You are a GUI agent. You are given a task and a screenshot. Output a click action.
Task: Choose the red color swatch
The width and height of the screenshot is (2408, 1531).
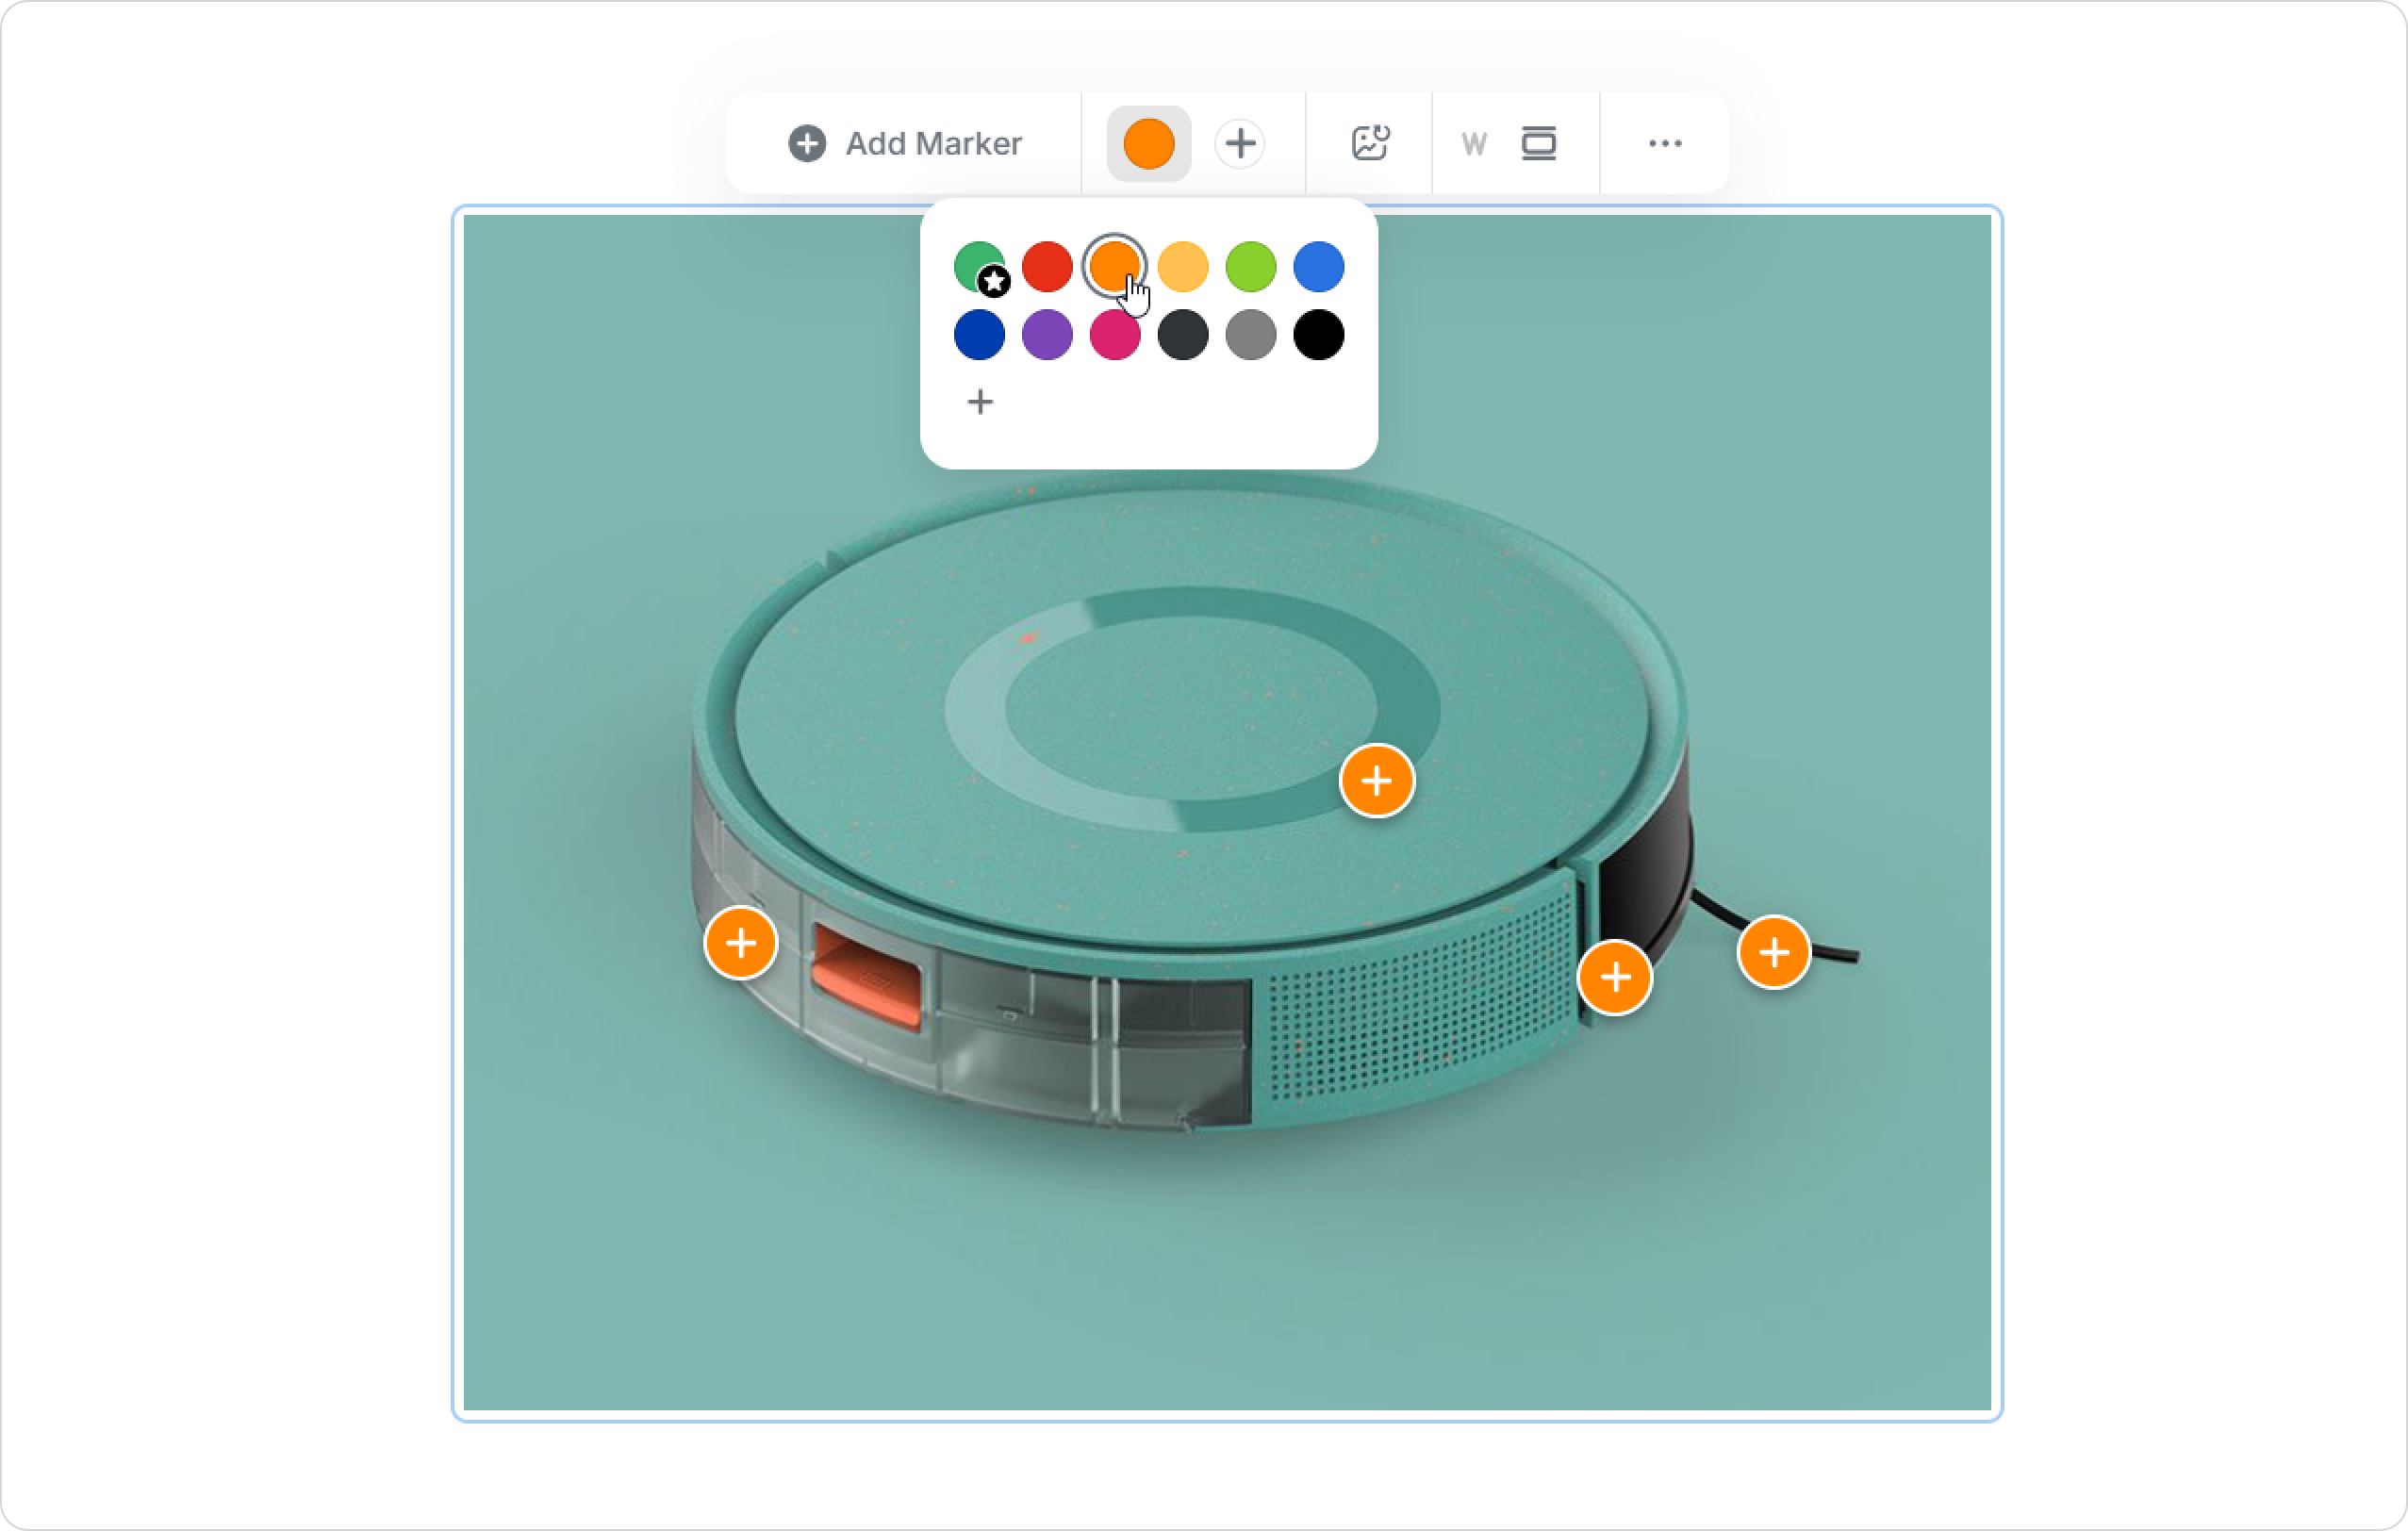tap(1047, 266)
